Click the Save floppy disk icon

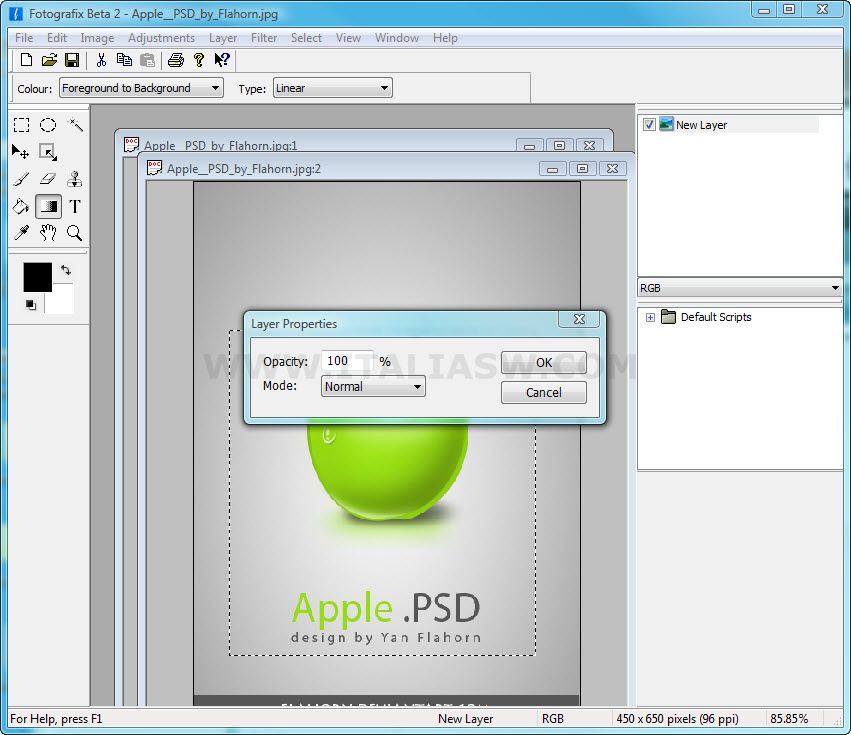[72, 60]
